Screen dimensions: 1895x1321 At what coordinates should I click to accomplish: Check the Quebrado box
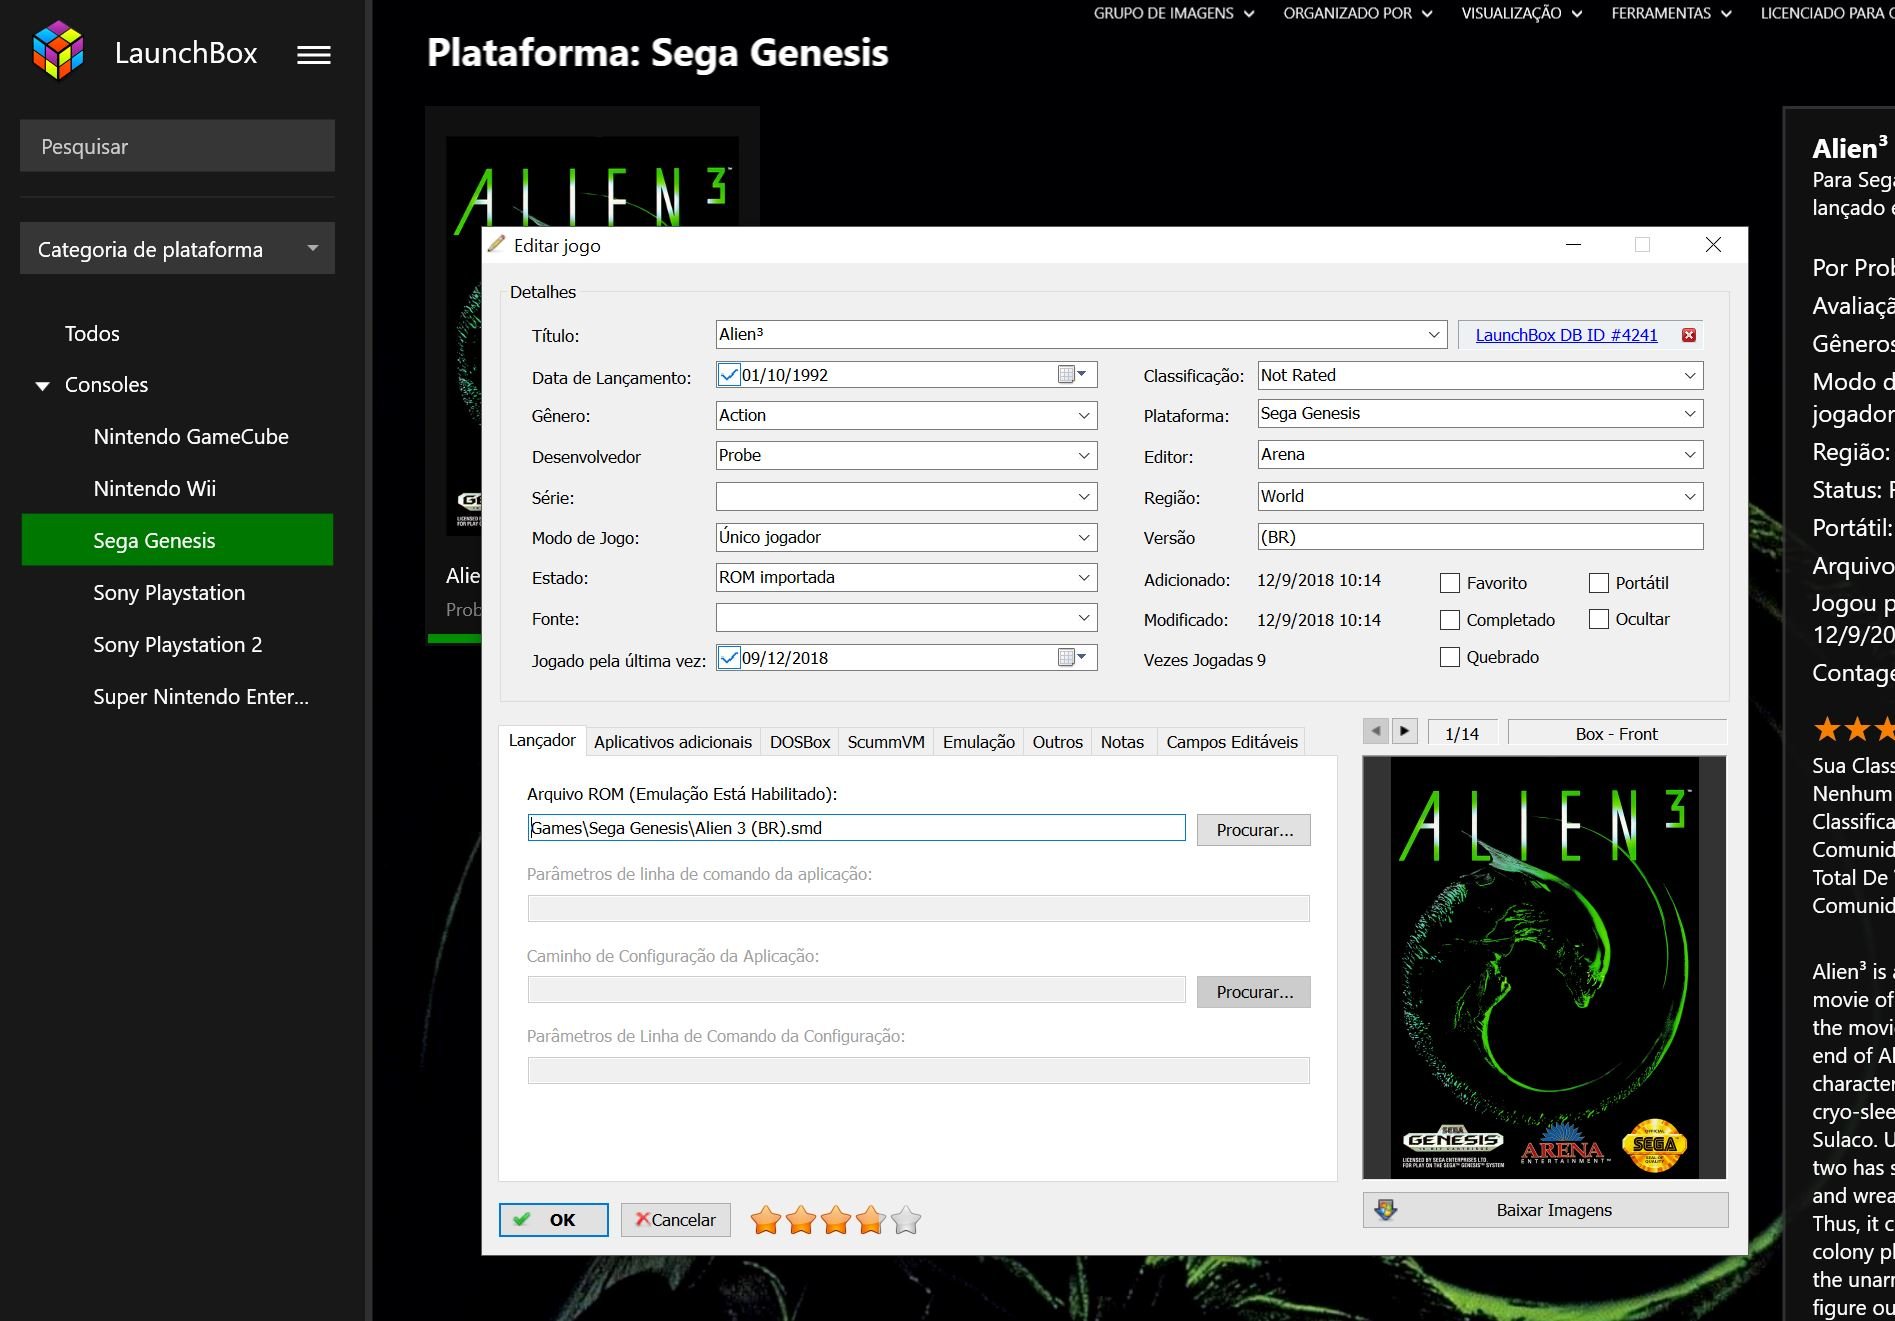(x=1450, y=657)
